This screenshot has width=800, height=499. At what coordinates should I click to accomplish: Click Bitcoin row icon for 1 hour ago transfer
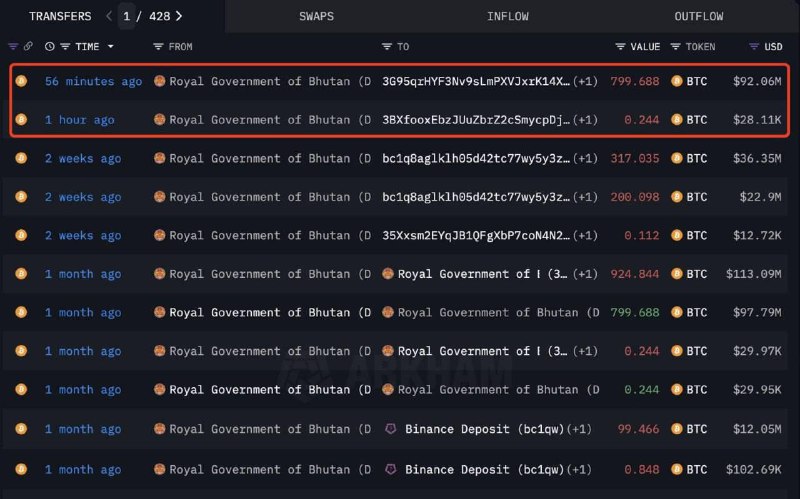click(x=21, y=119)
